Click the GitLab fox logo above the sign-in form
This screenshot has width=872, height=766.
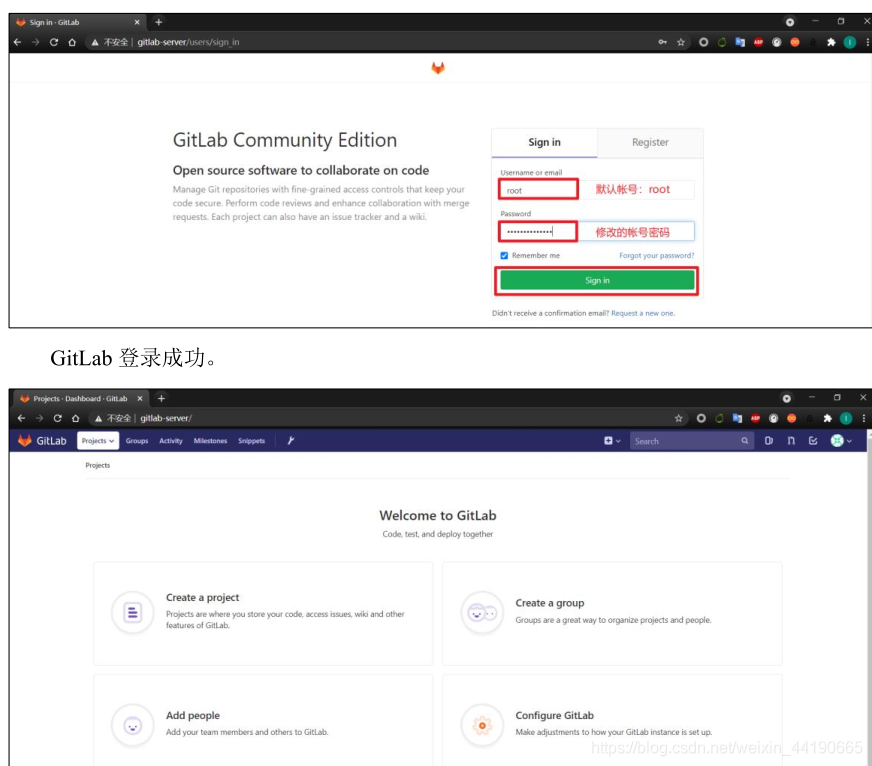pos(438,68)
